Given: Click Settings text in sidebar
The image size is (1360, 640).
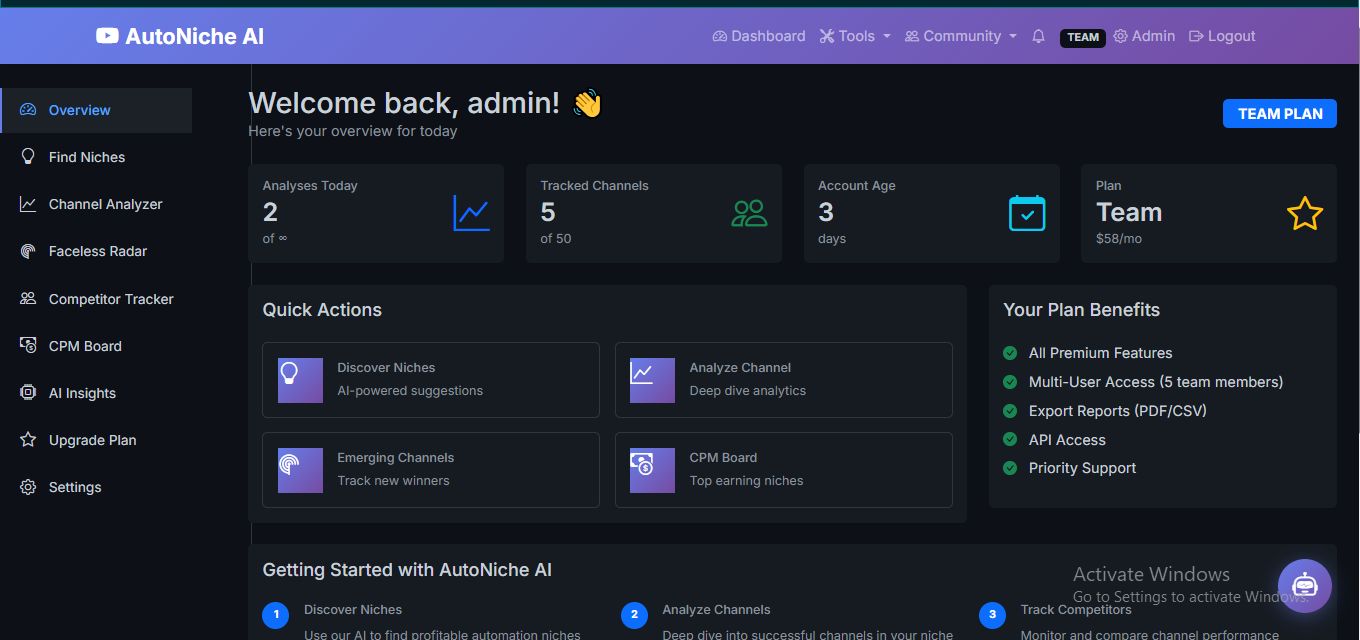Looking at the screenshot, I should pyautogui.click(x=75, y=487).
